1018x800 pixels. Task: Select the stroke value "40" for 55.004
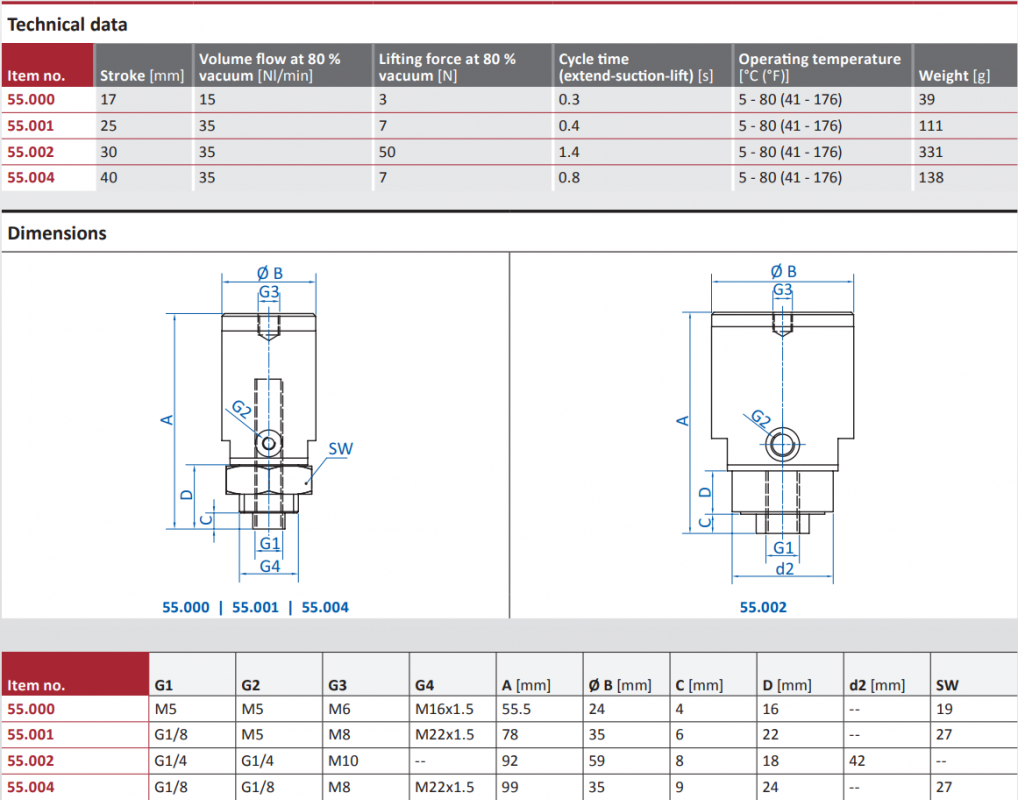(x=108, y=177)
